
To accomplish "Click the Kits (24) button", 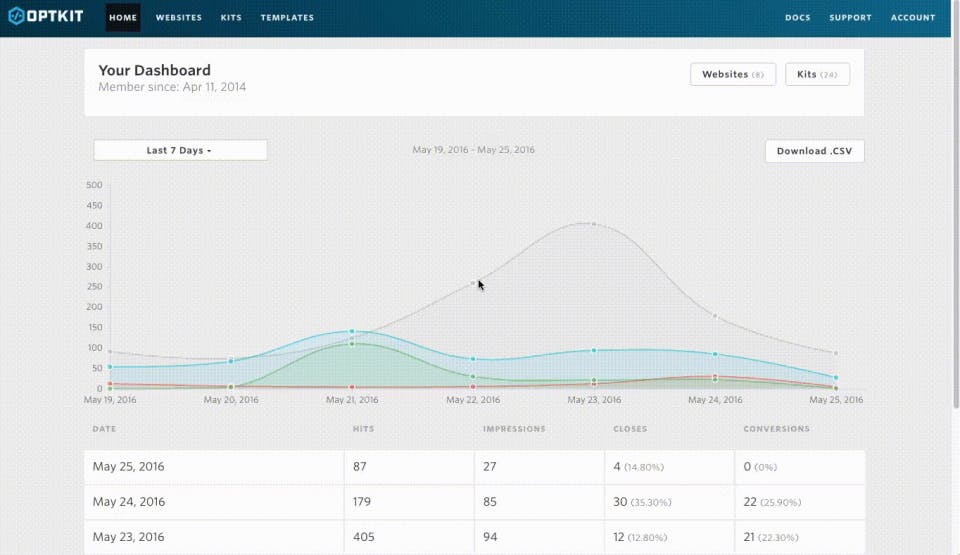I will point(817,74).
